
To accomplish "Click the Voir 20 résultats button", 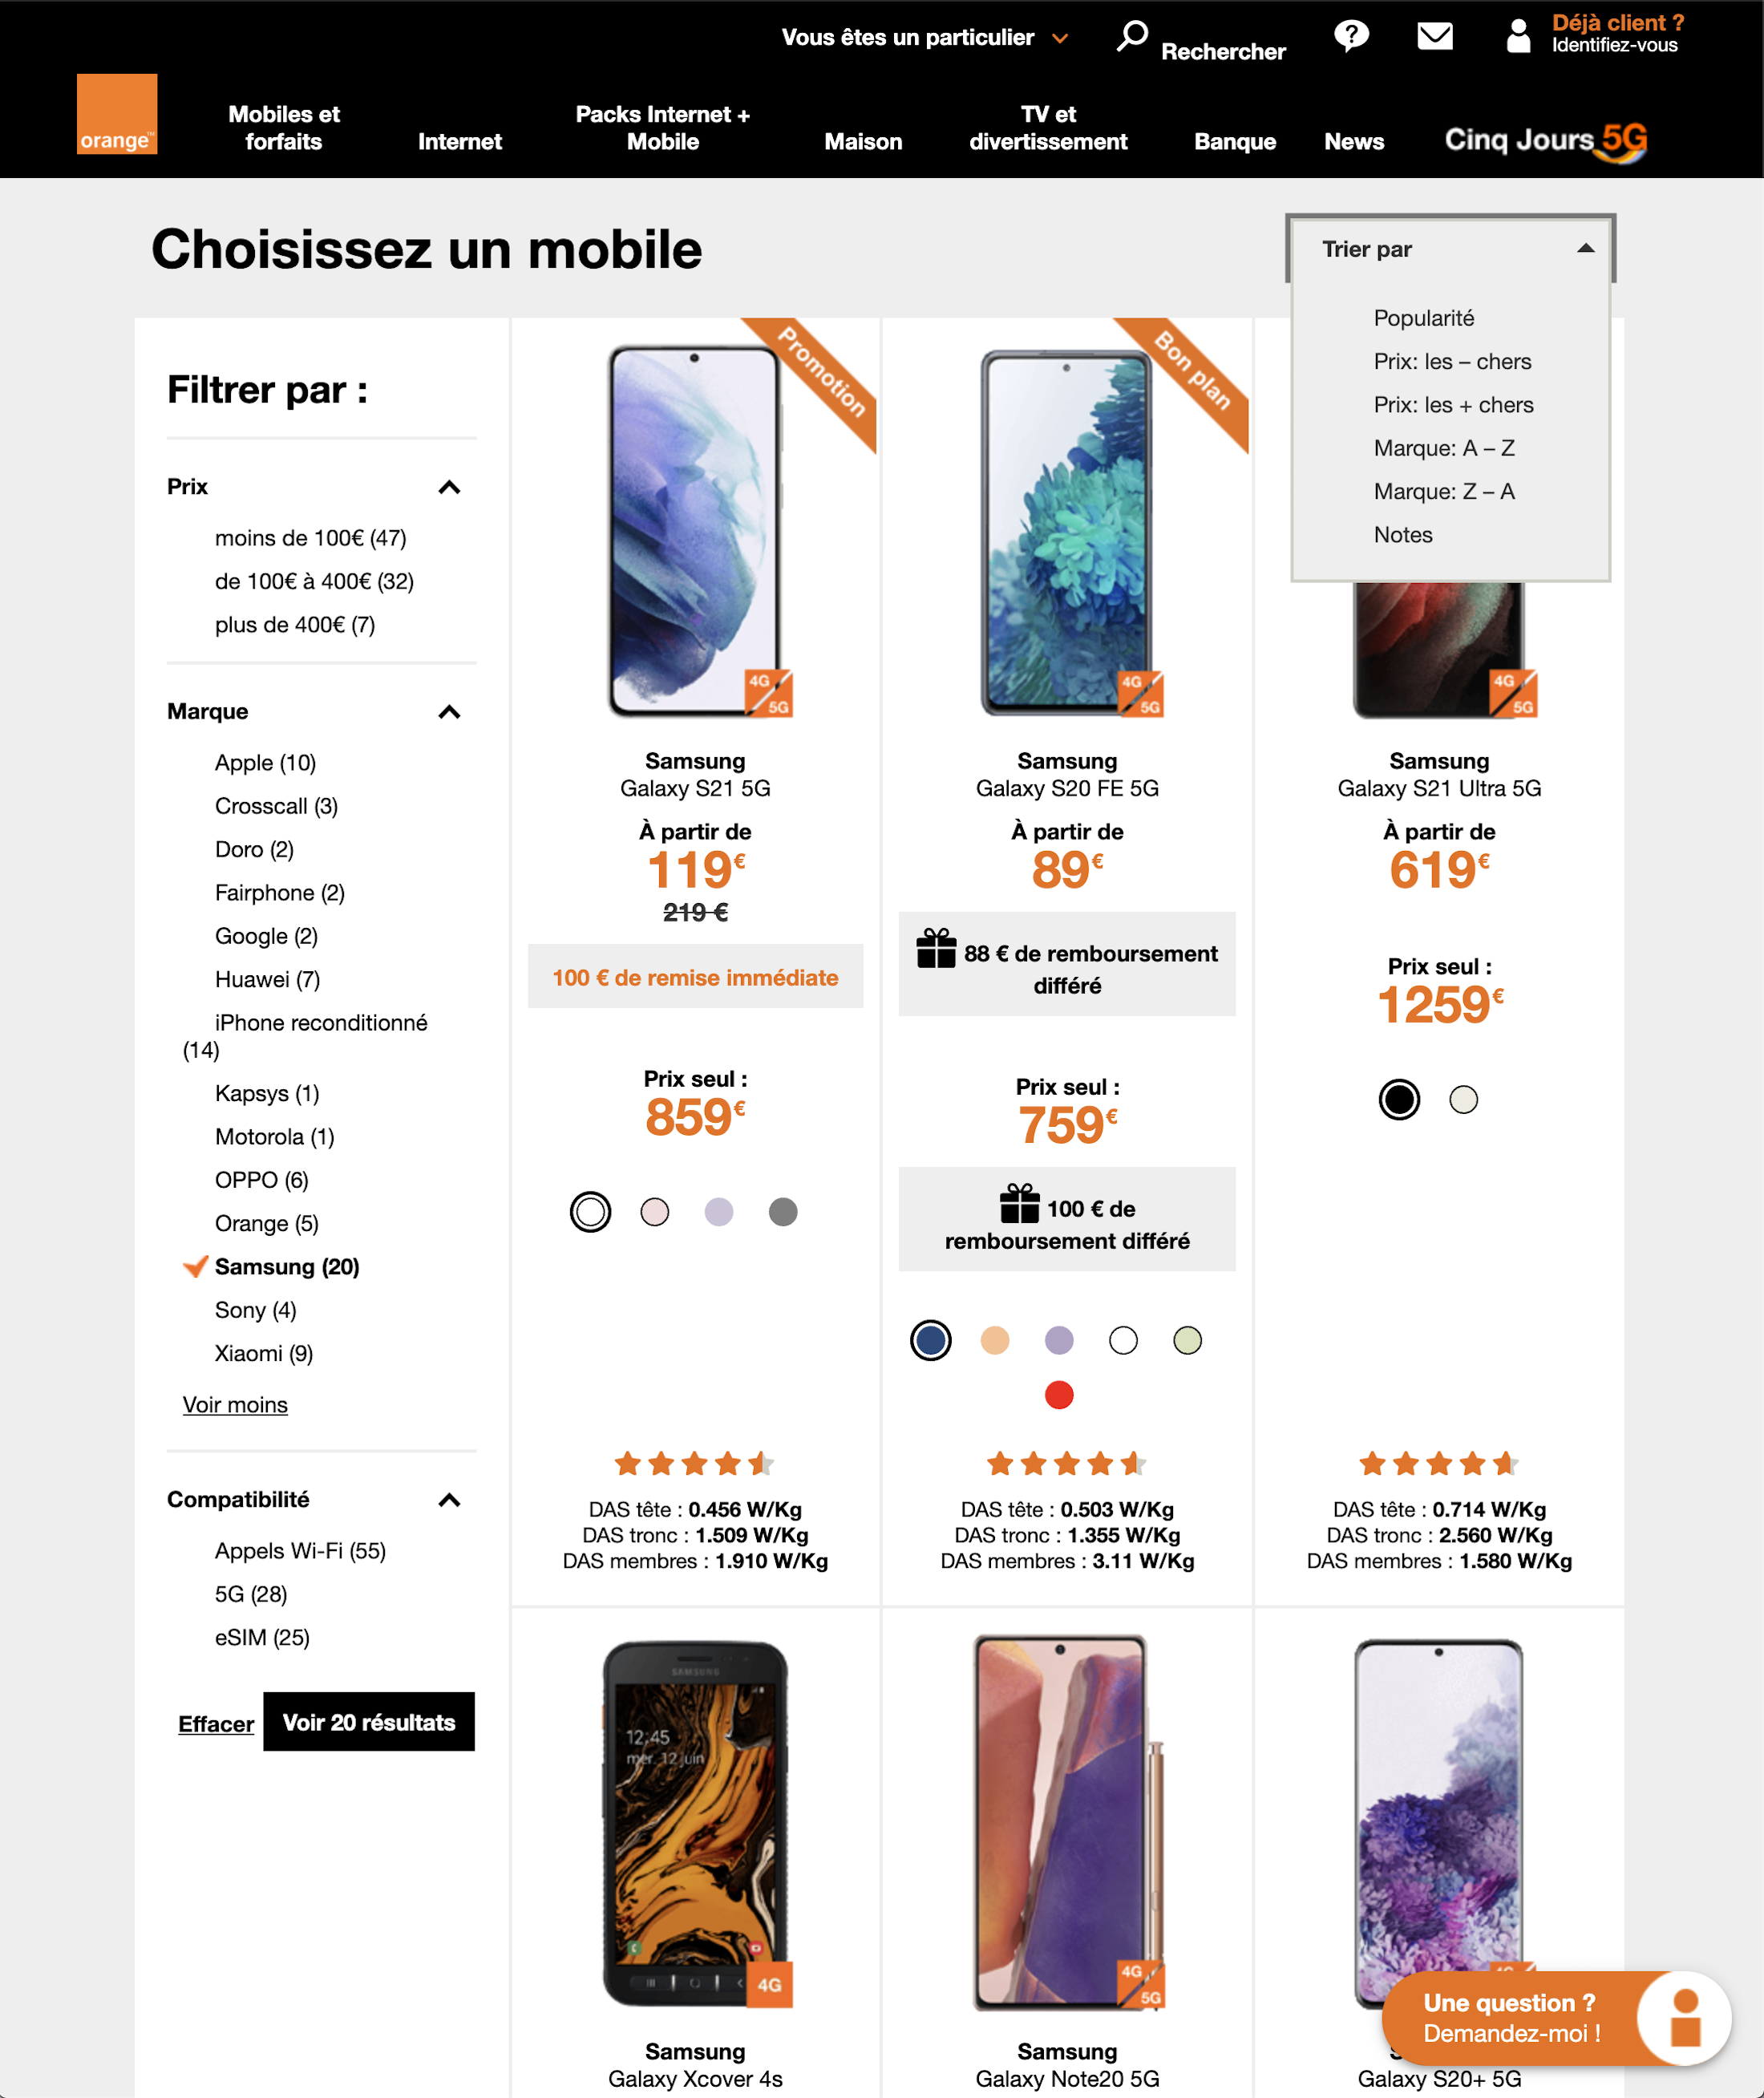I will (368, 1722).
